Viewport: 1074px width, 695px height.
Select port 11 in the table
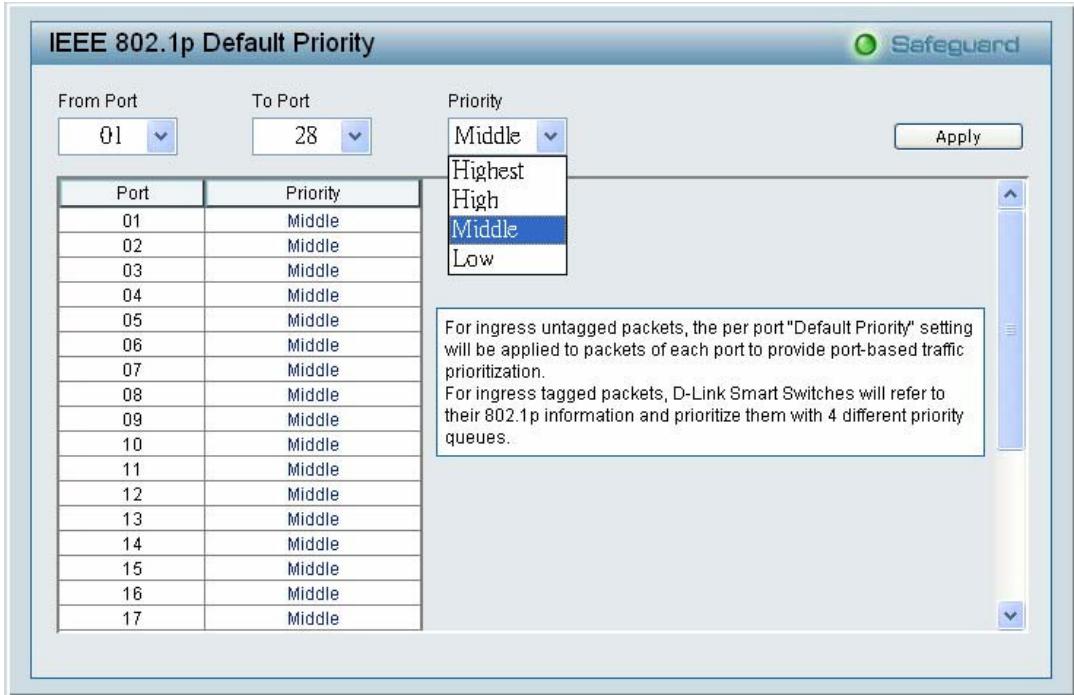coord(132,469)
